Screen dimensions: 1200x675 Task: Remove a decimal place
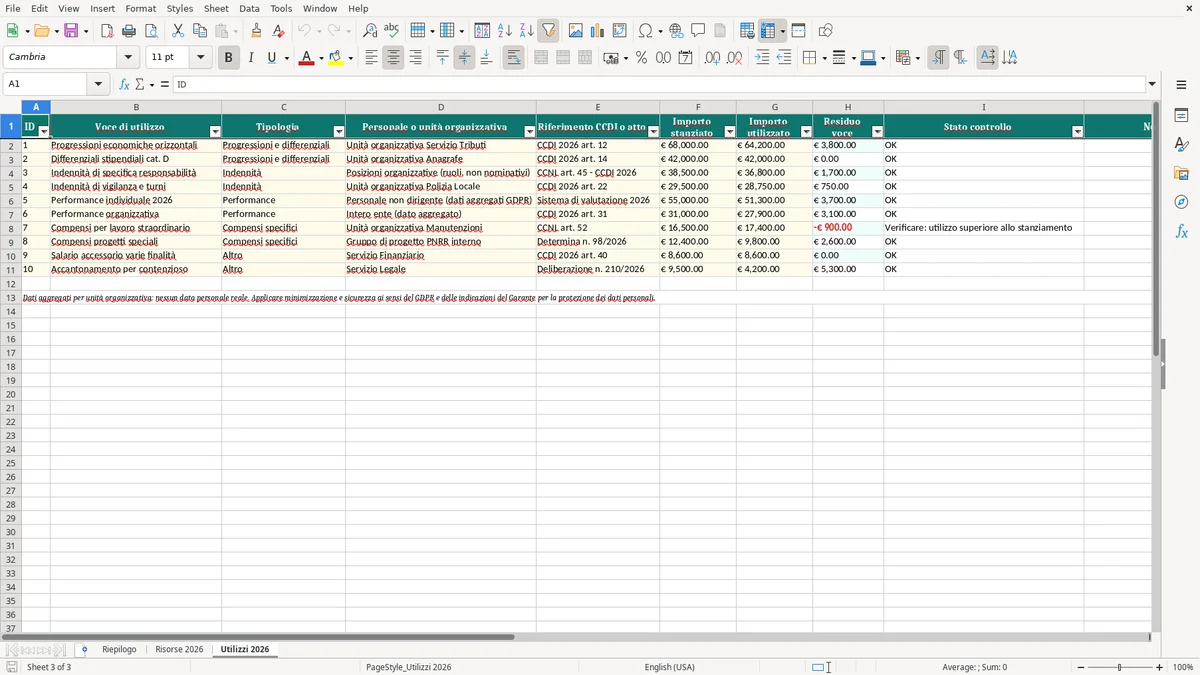[735, 58]
